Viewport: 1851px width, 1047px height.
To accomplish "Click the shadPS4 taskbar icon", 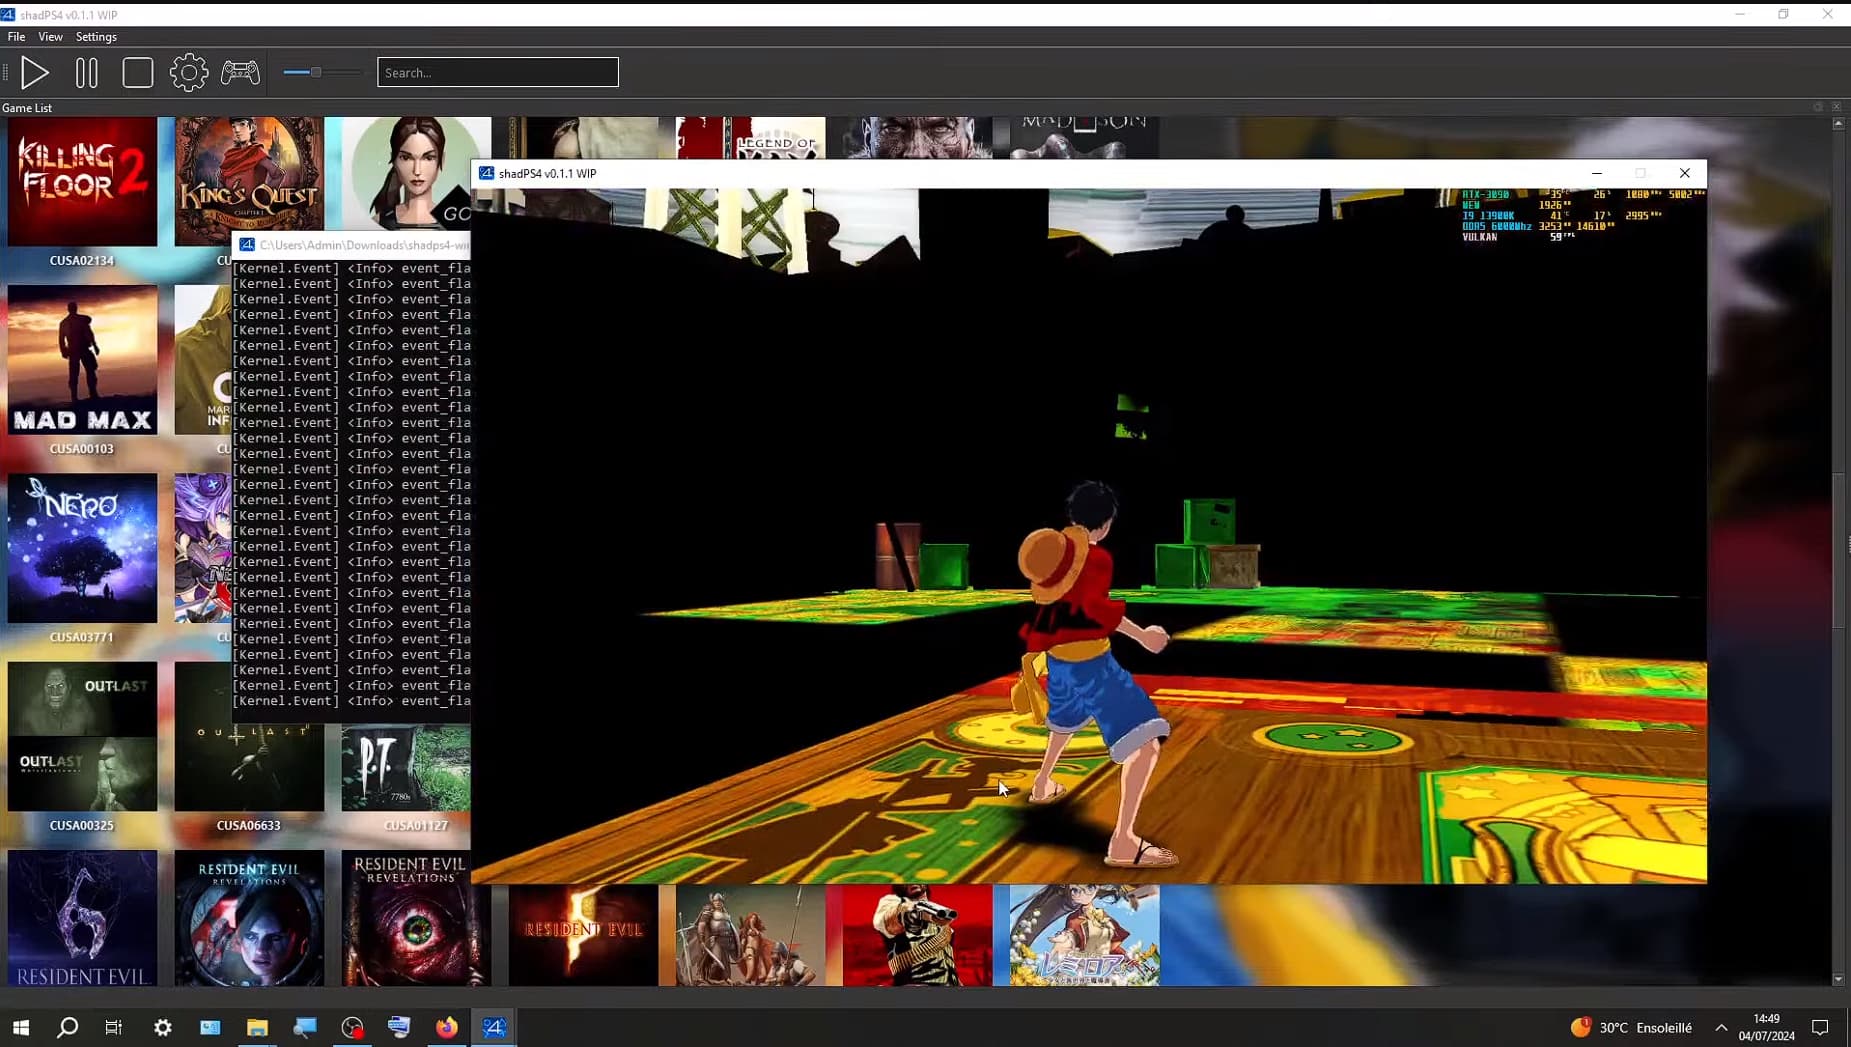I will coord(494,1027).
